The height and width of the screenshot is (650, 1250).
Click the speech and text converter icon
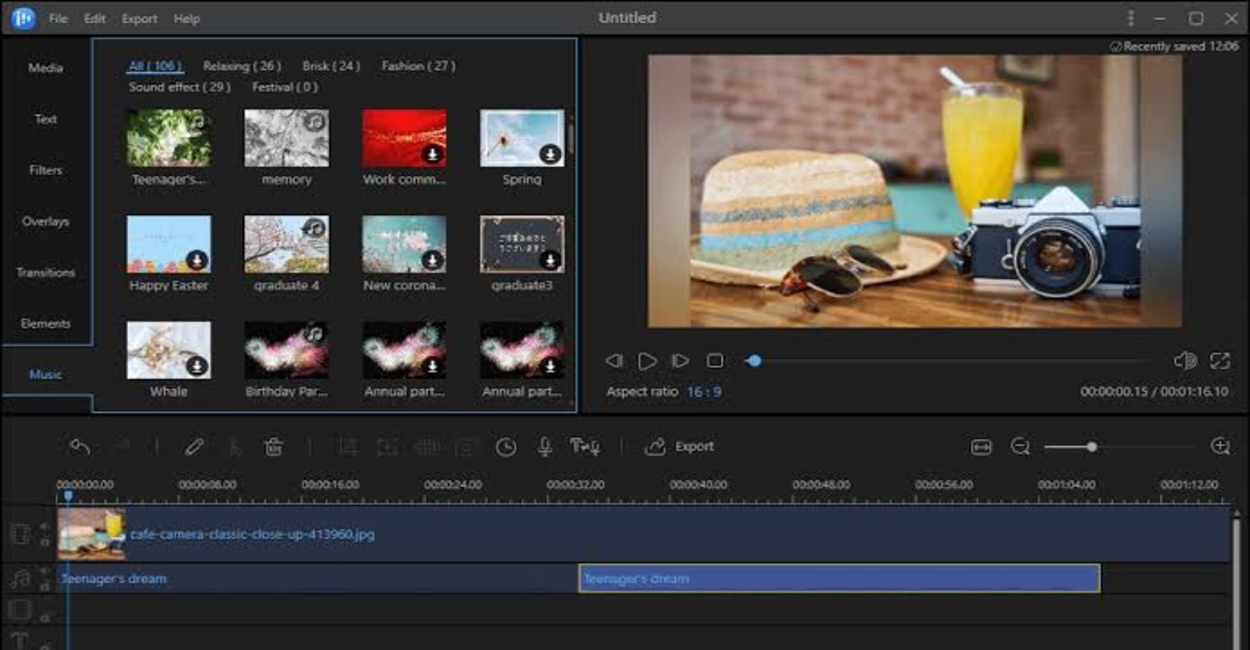pos(585,447)
